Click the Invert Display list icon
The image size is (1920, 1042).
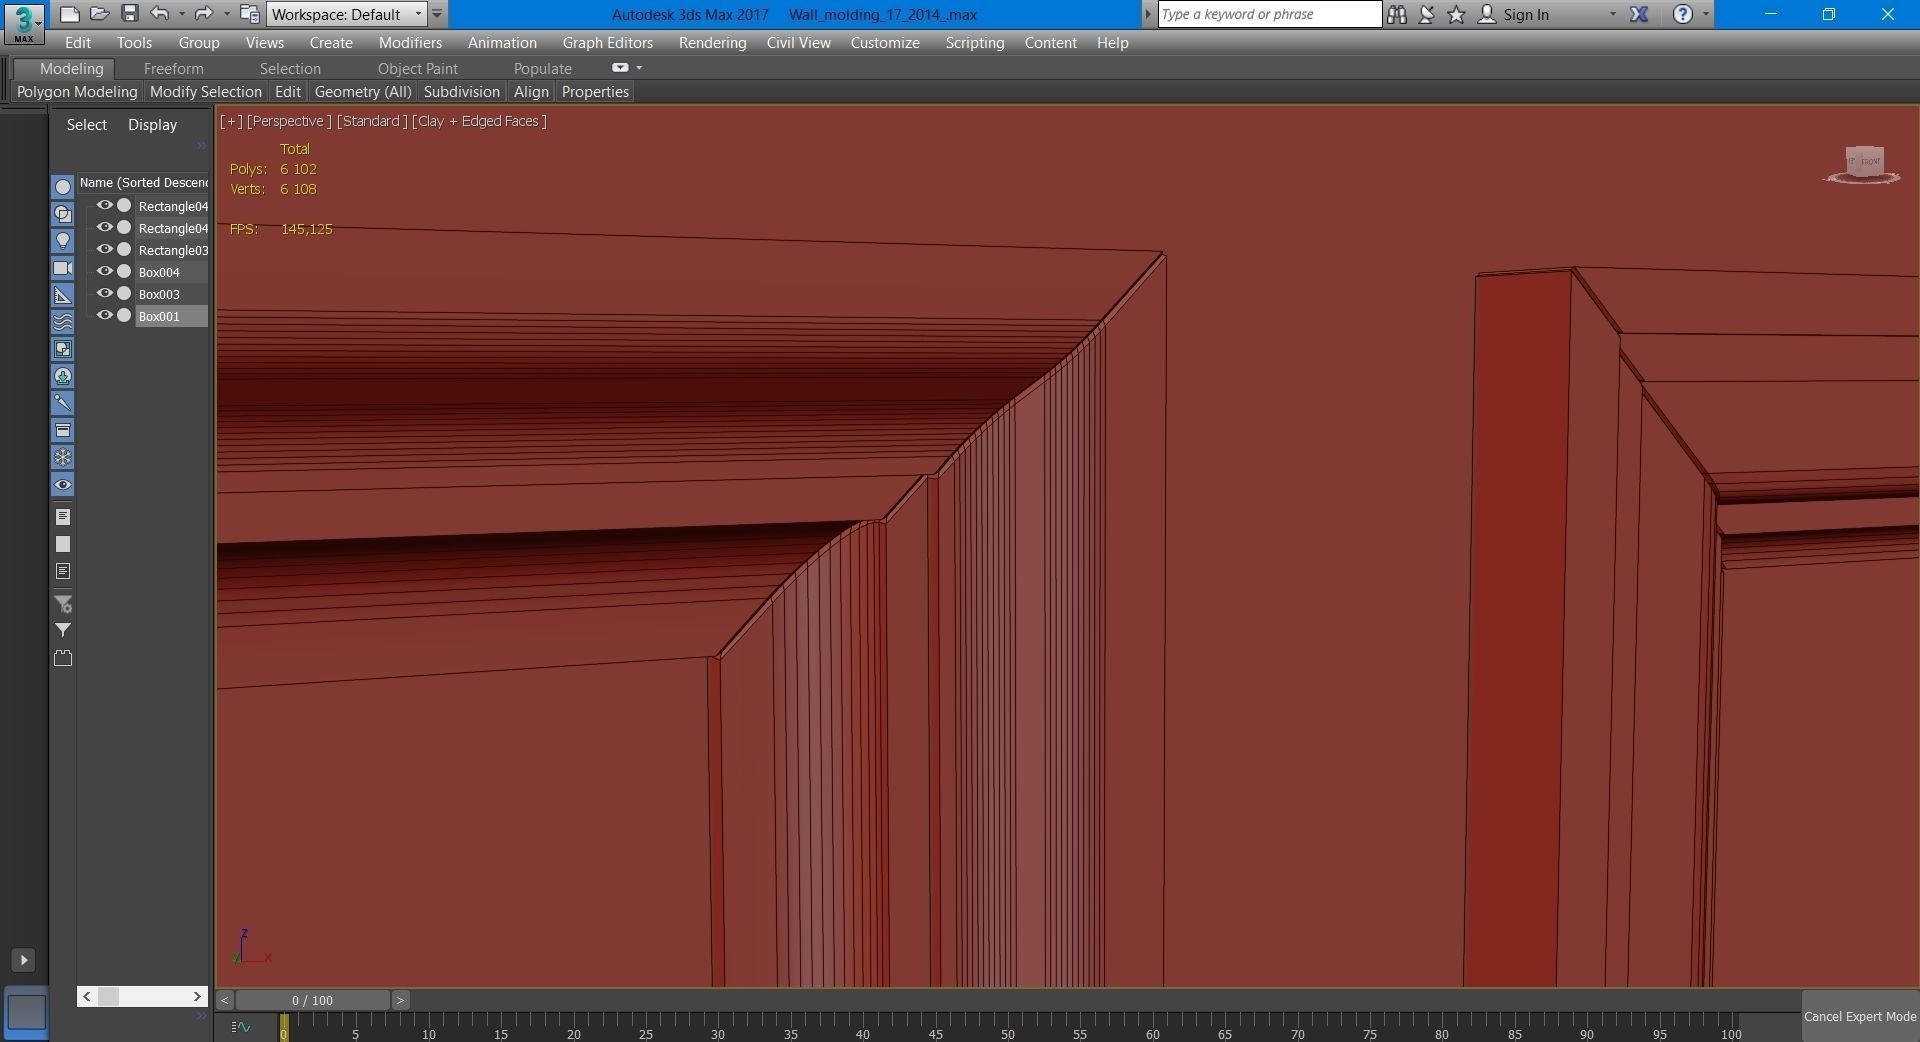pos(63,571)
